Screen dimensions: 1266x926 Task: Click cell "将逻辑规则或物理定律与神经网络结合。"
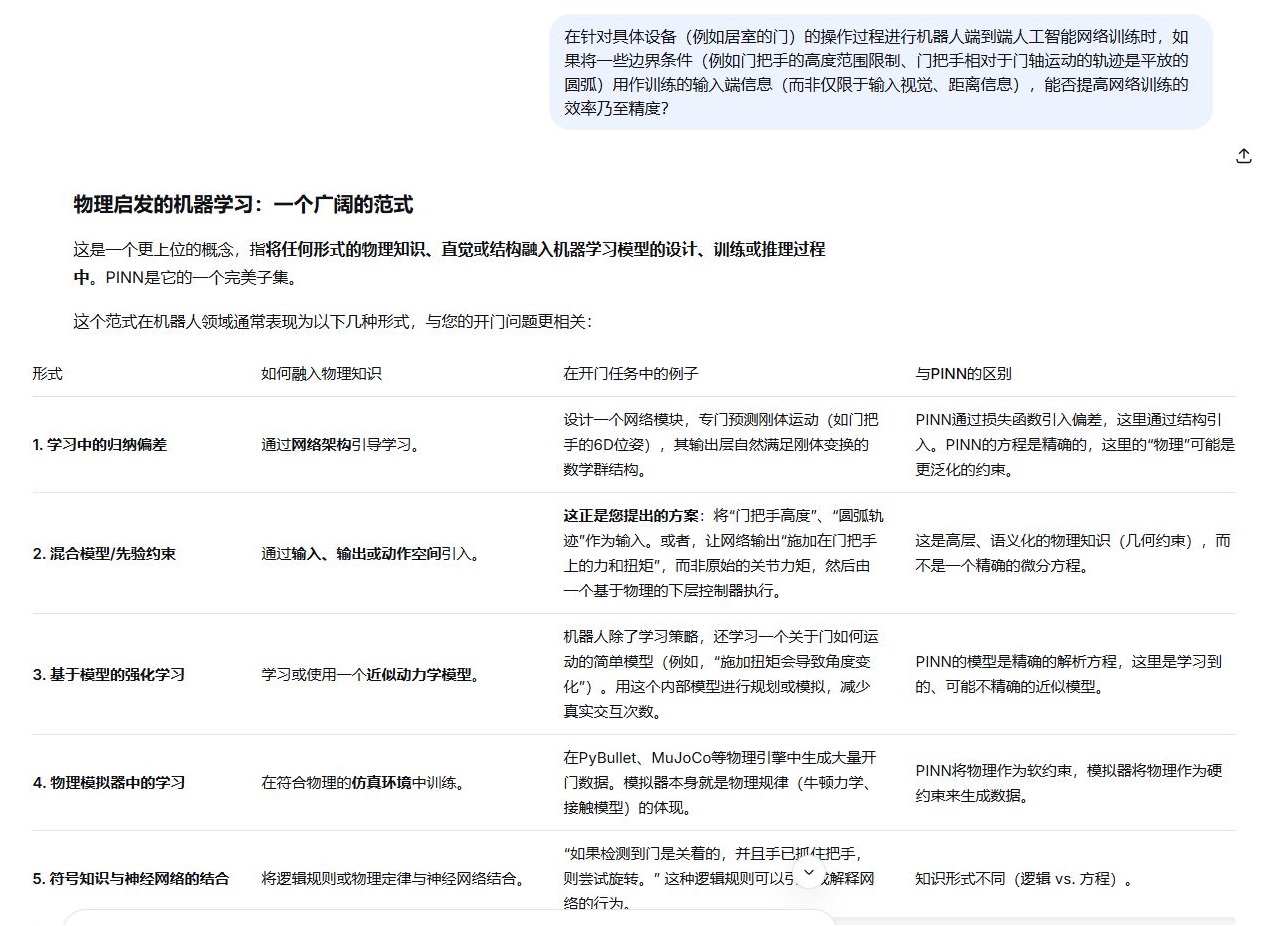click(x=393, y=879)
